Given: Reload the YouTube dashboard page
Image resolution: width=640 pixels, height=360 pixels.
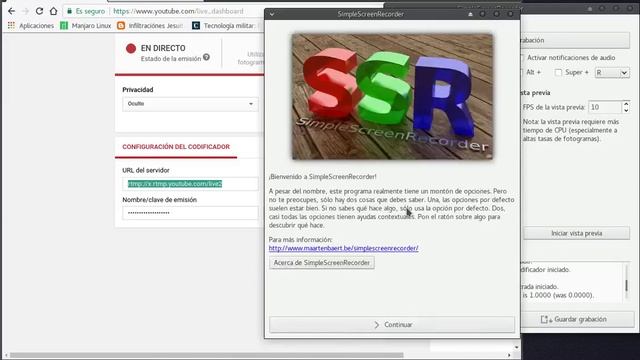Looking at the screenshot, I should click(x=39, y=11).
